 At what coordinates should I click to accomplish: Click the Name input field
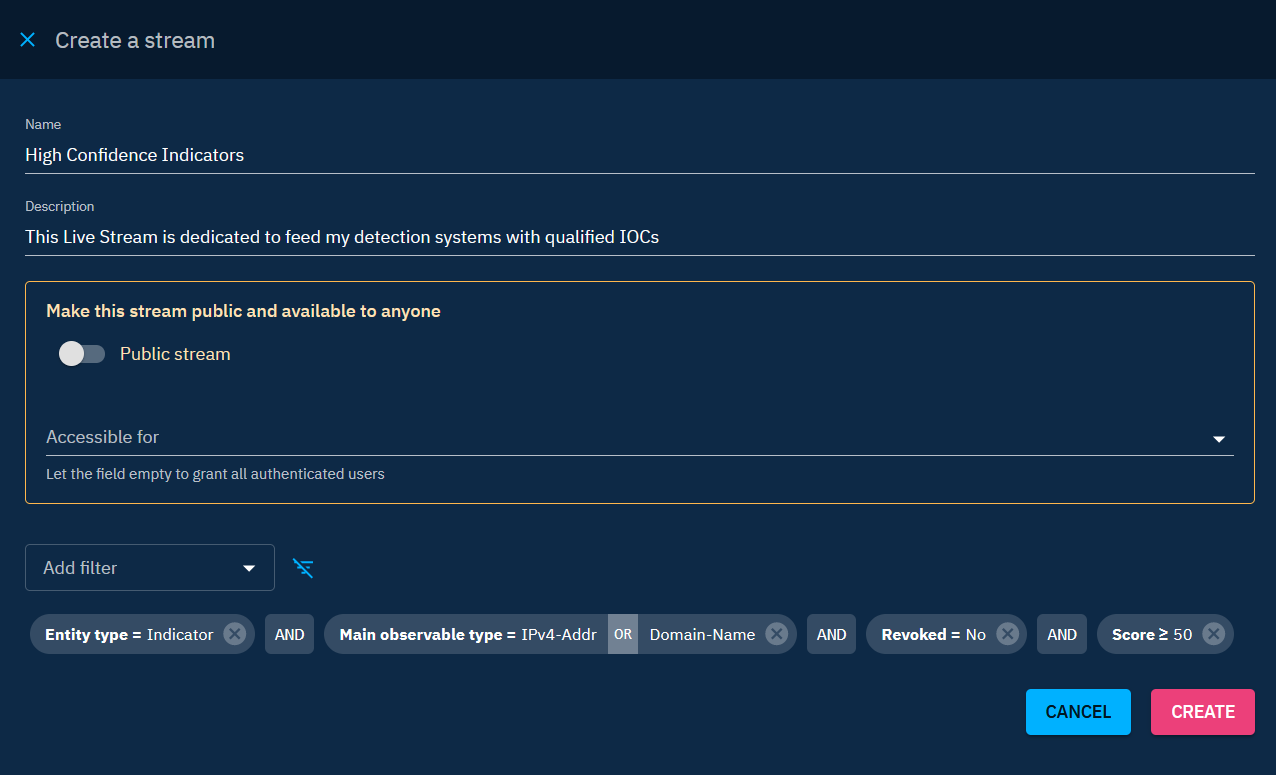[x=638, y=155]
